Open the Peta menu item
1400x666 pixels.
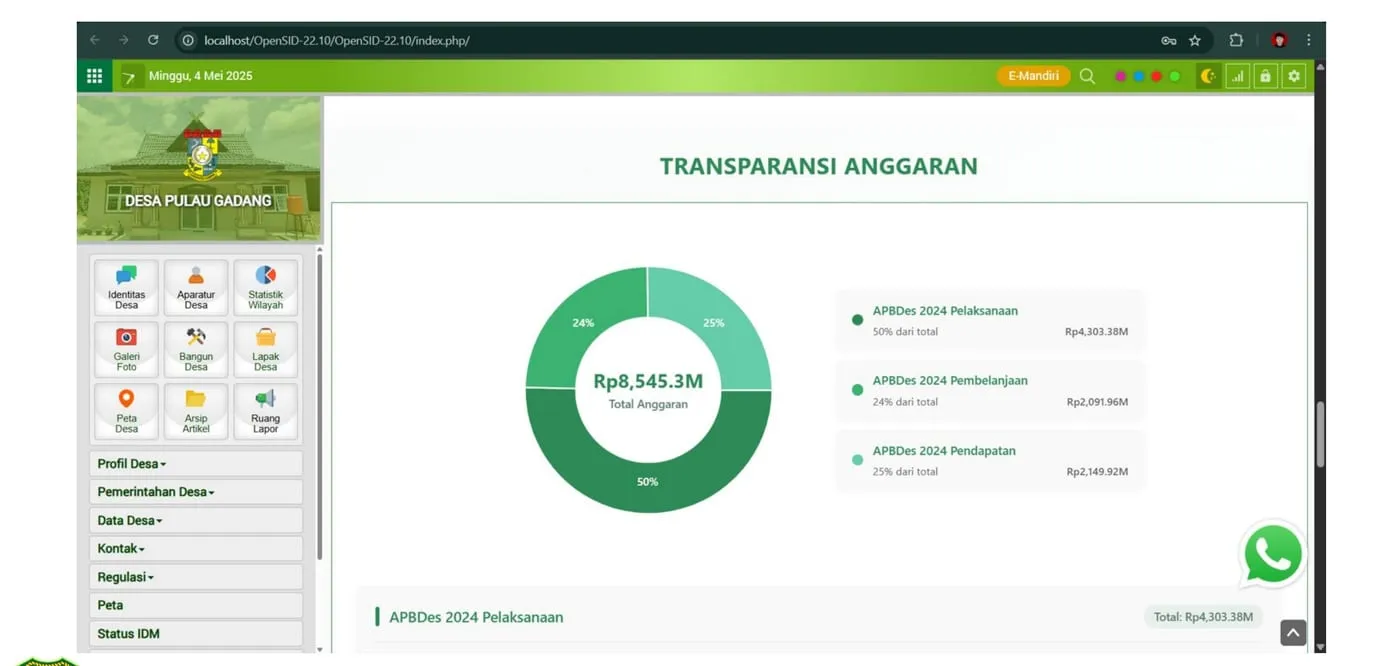pos(196,605)
